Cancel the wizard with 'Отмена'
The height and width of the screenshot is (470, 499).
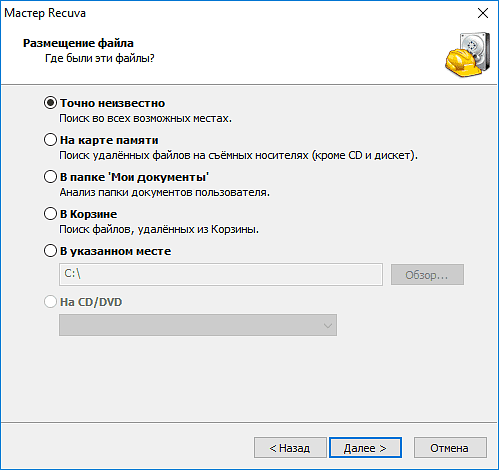point(450,448)
